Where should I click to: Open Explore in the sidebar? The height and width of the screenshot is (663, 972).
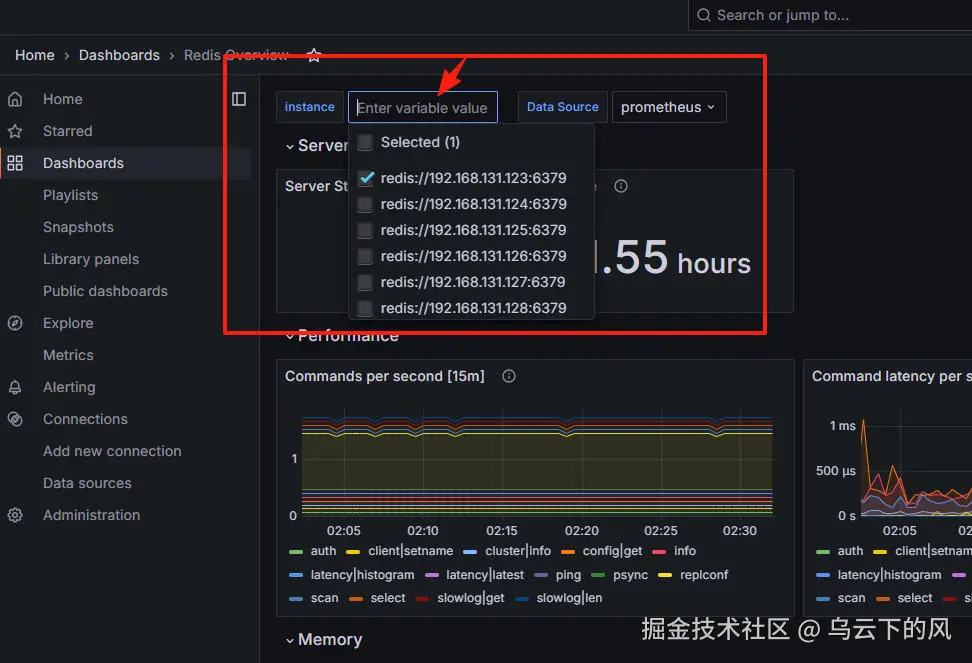tap(68, 323)
